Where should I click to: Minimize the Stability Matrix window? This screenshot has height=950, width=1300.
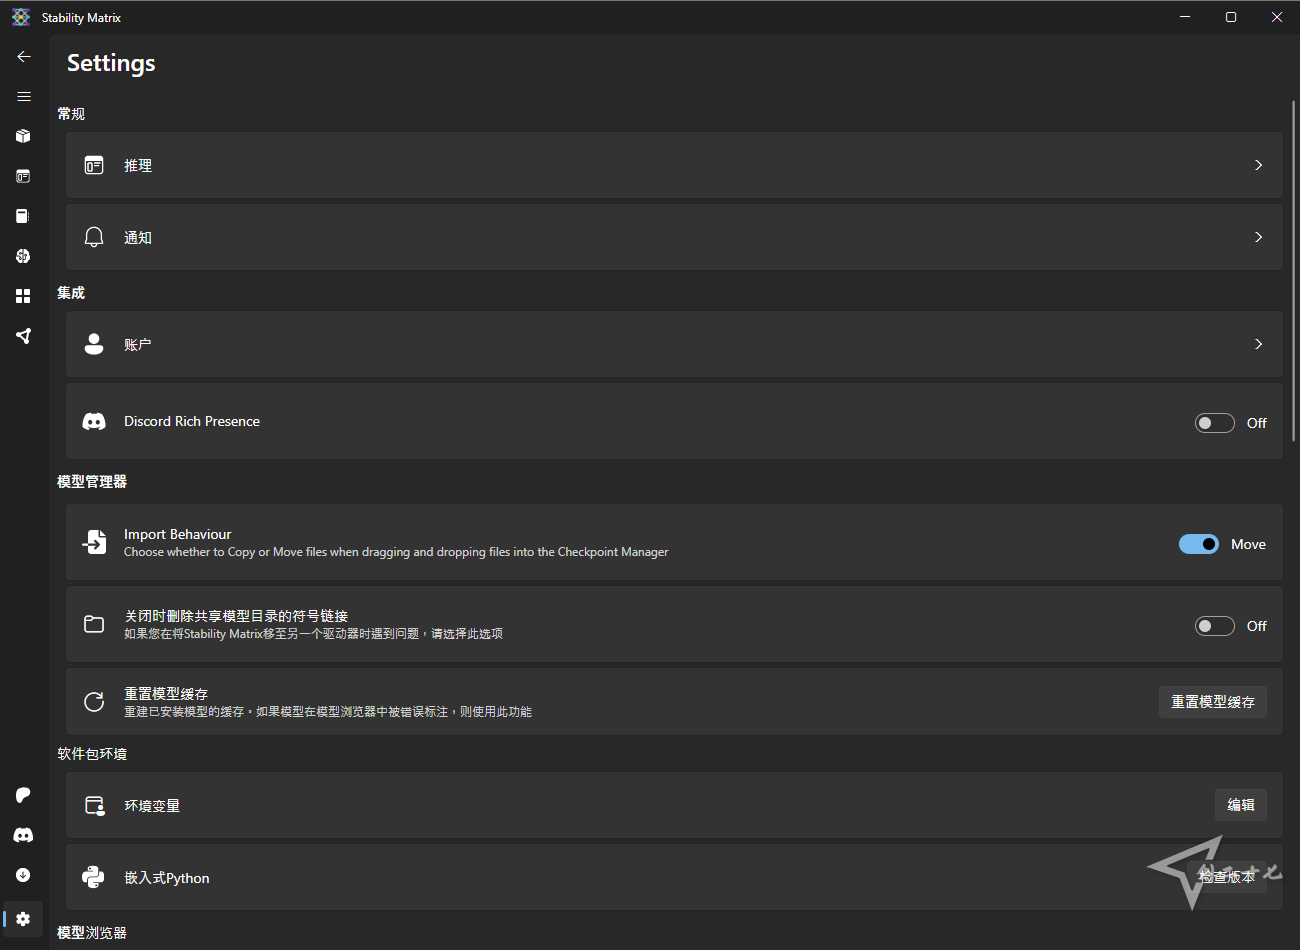[1185, 17]
